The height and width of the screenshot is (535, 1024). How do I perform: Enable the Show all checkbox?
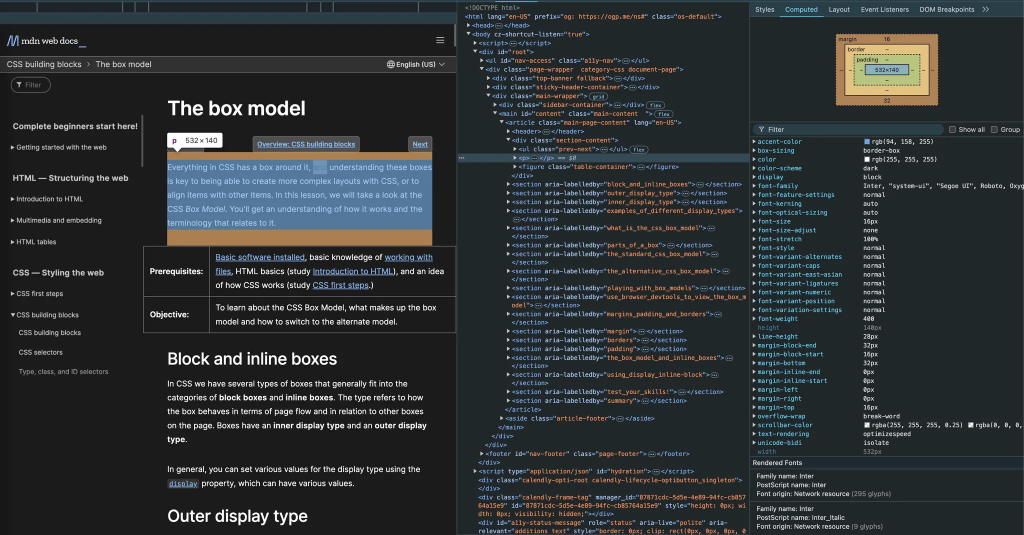coord(953,129)
